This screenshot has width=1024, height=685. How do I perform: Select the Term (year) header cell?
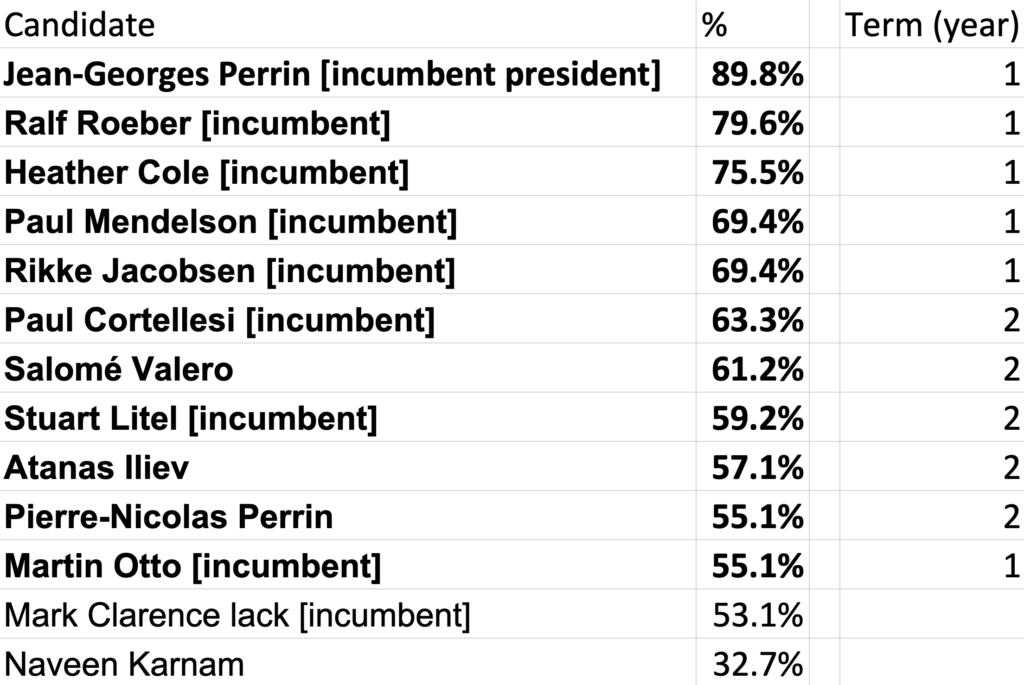coord(932,24)
